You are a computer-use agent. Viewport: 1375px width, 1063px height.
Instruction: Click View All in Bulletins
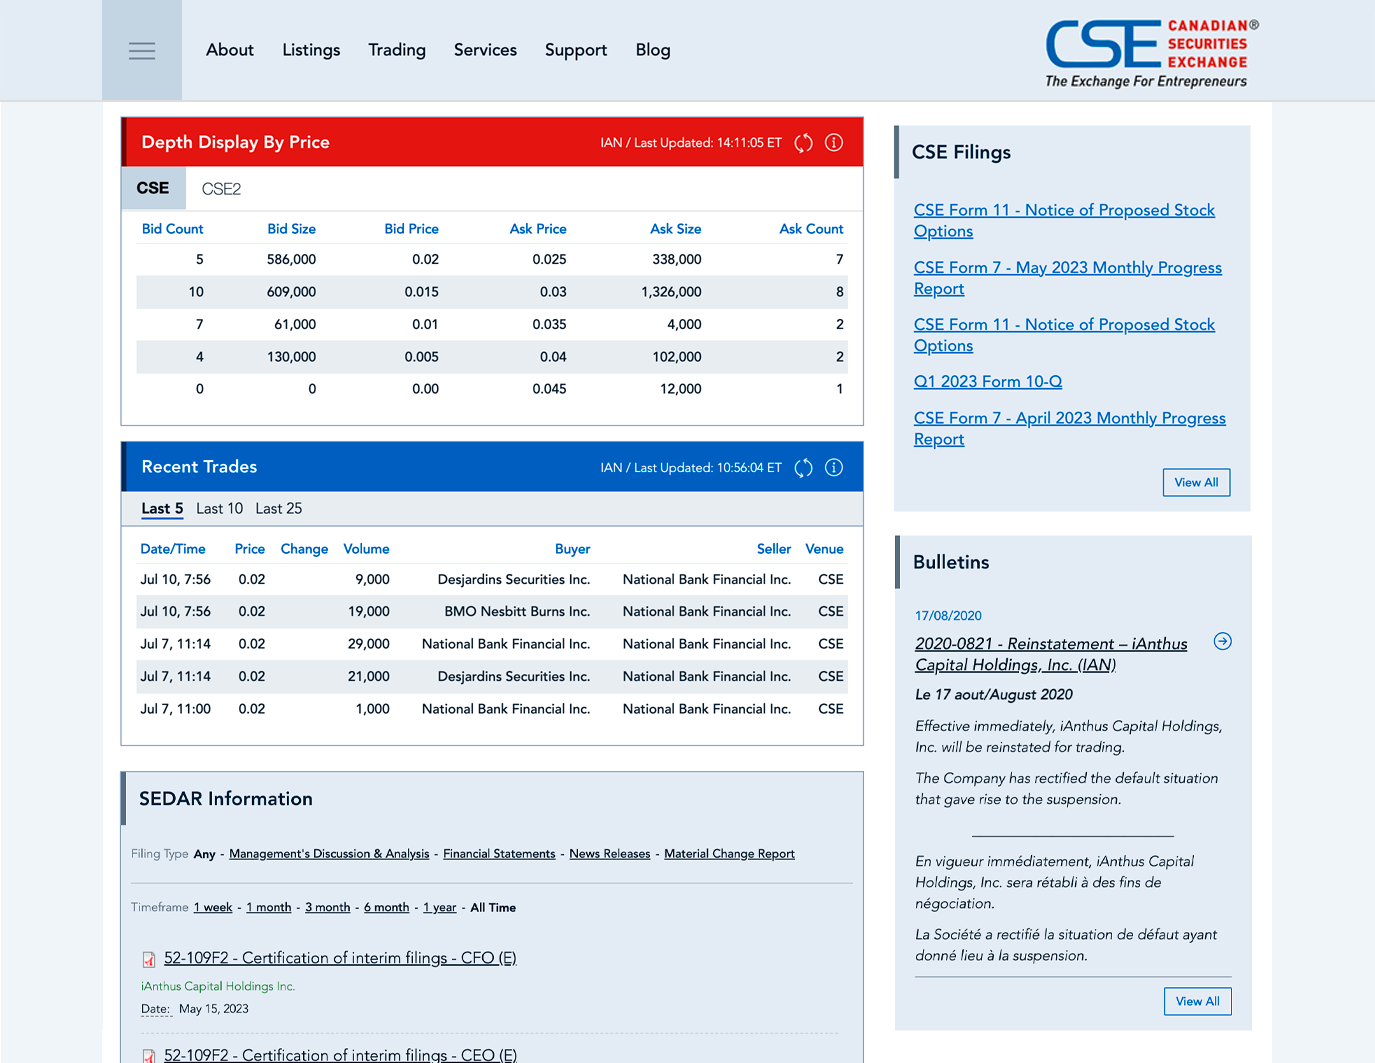[x=1197, y=1001]
